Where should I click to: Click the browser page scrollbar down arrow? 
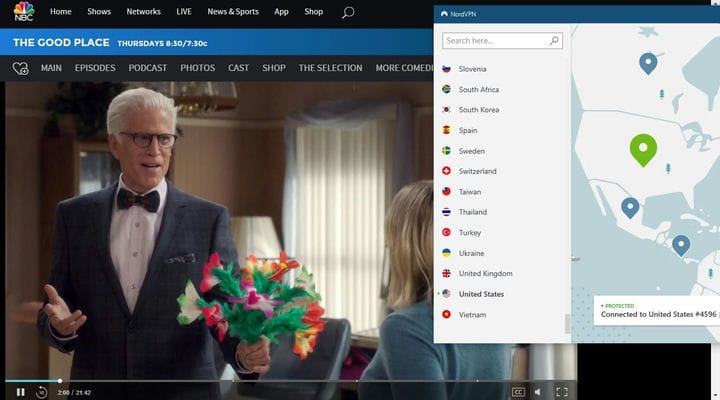(x=715, y=395)
